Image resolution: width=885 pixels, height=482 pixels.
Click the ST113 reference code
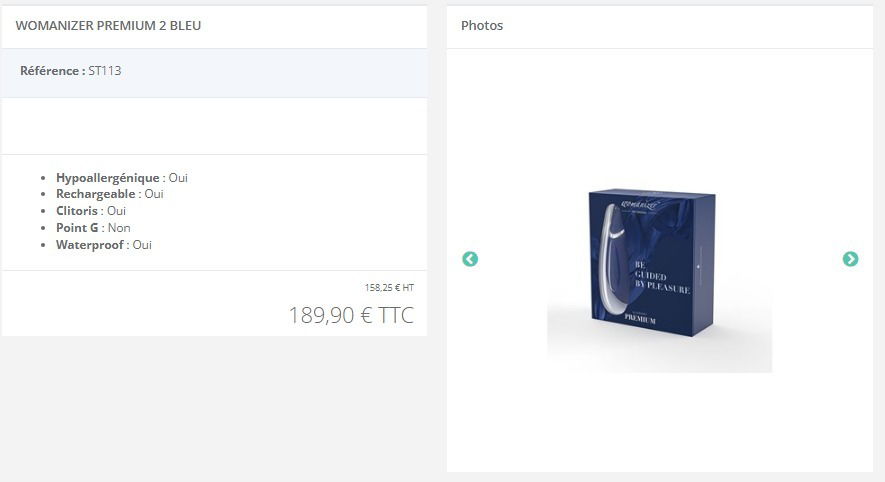(x=104, y=71)
